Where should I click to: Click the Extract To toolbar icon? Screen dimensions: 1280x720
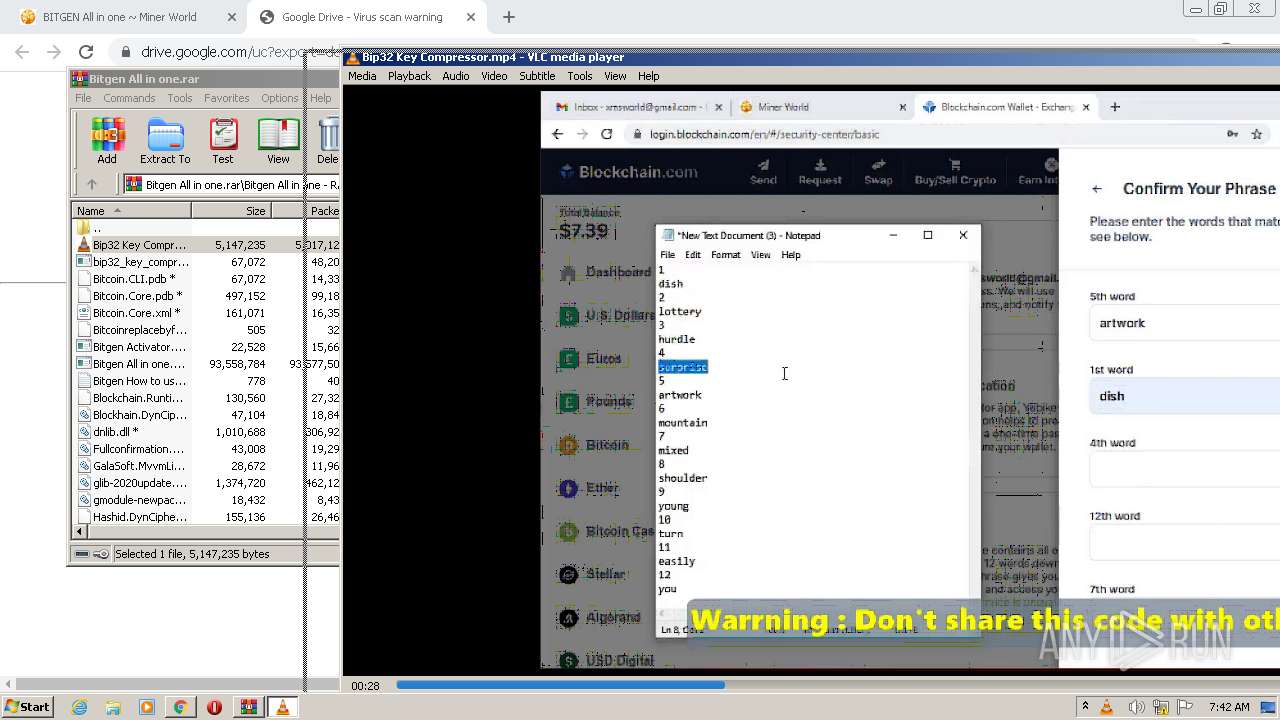click(165, 141)
